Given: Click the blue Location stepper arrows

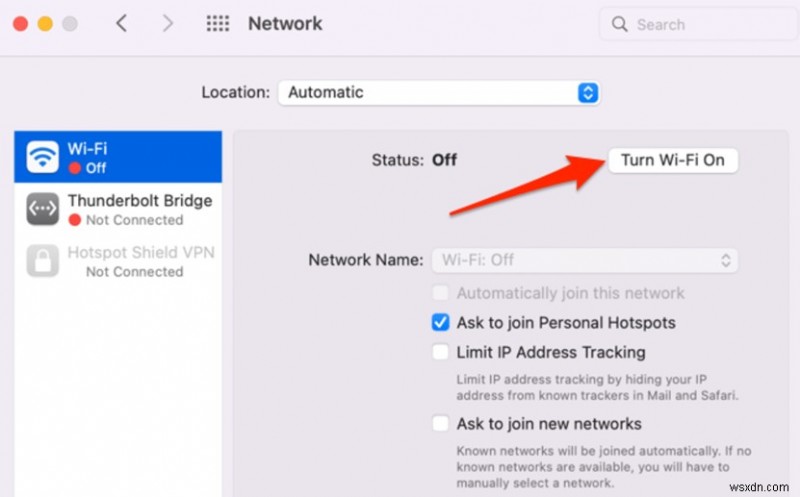Looking at the screenshot, I should [x=588, y=93].
